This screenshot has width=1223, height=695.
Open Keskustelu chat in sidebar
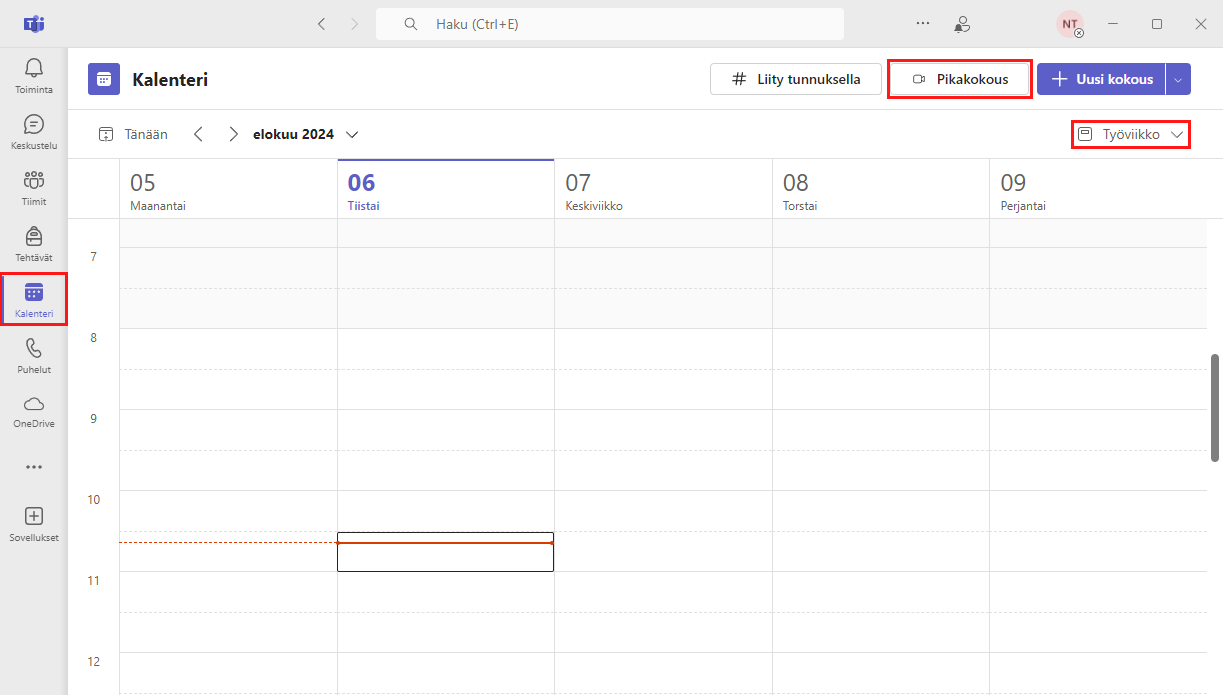(34, 132)
